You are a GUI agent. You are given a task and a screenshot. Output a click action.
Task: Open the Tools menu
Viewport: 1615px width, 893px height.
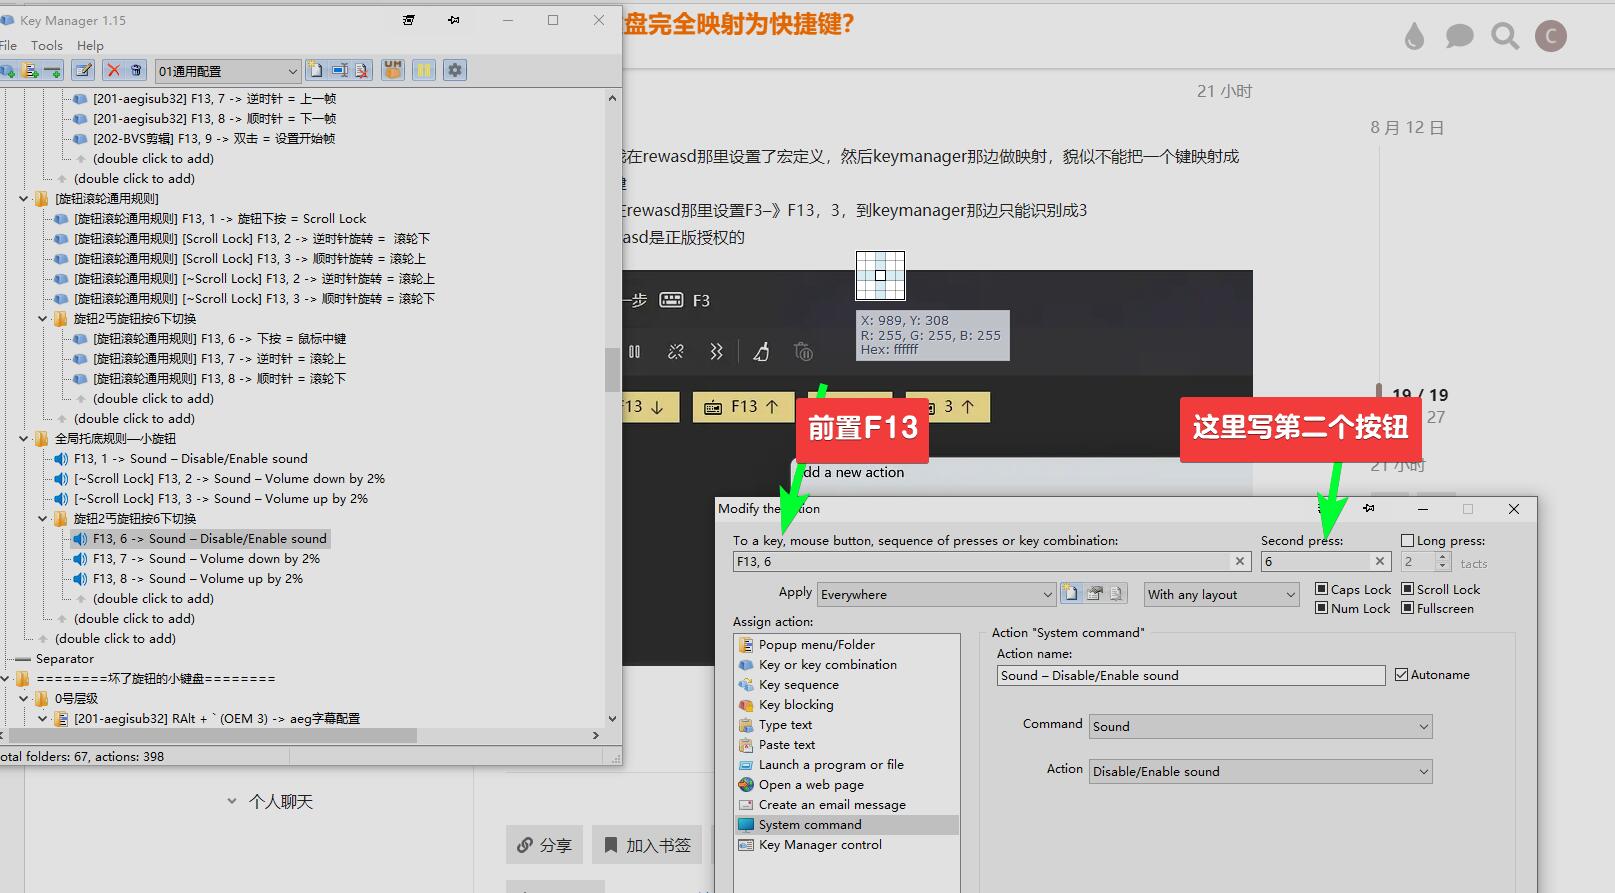coord(46,45)
